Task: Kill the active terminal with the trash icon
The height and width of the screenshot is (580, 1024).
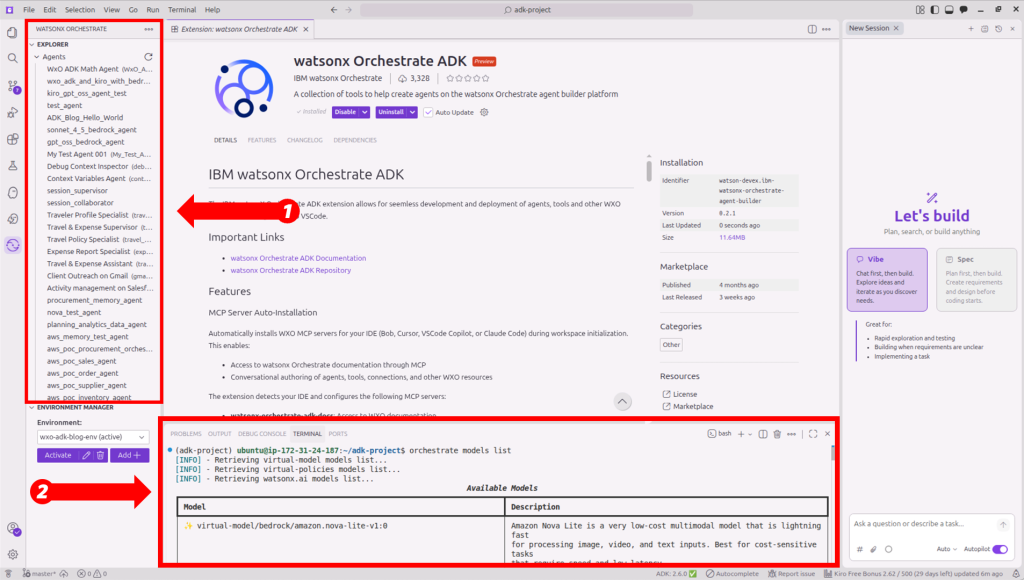Action: click(777, 433)
